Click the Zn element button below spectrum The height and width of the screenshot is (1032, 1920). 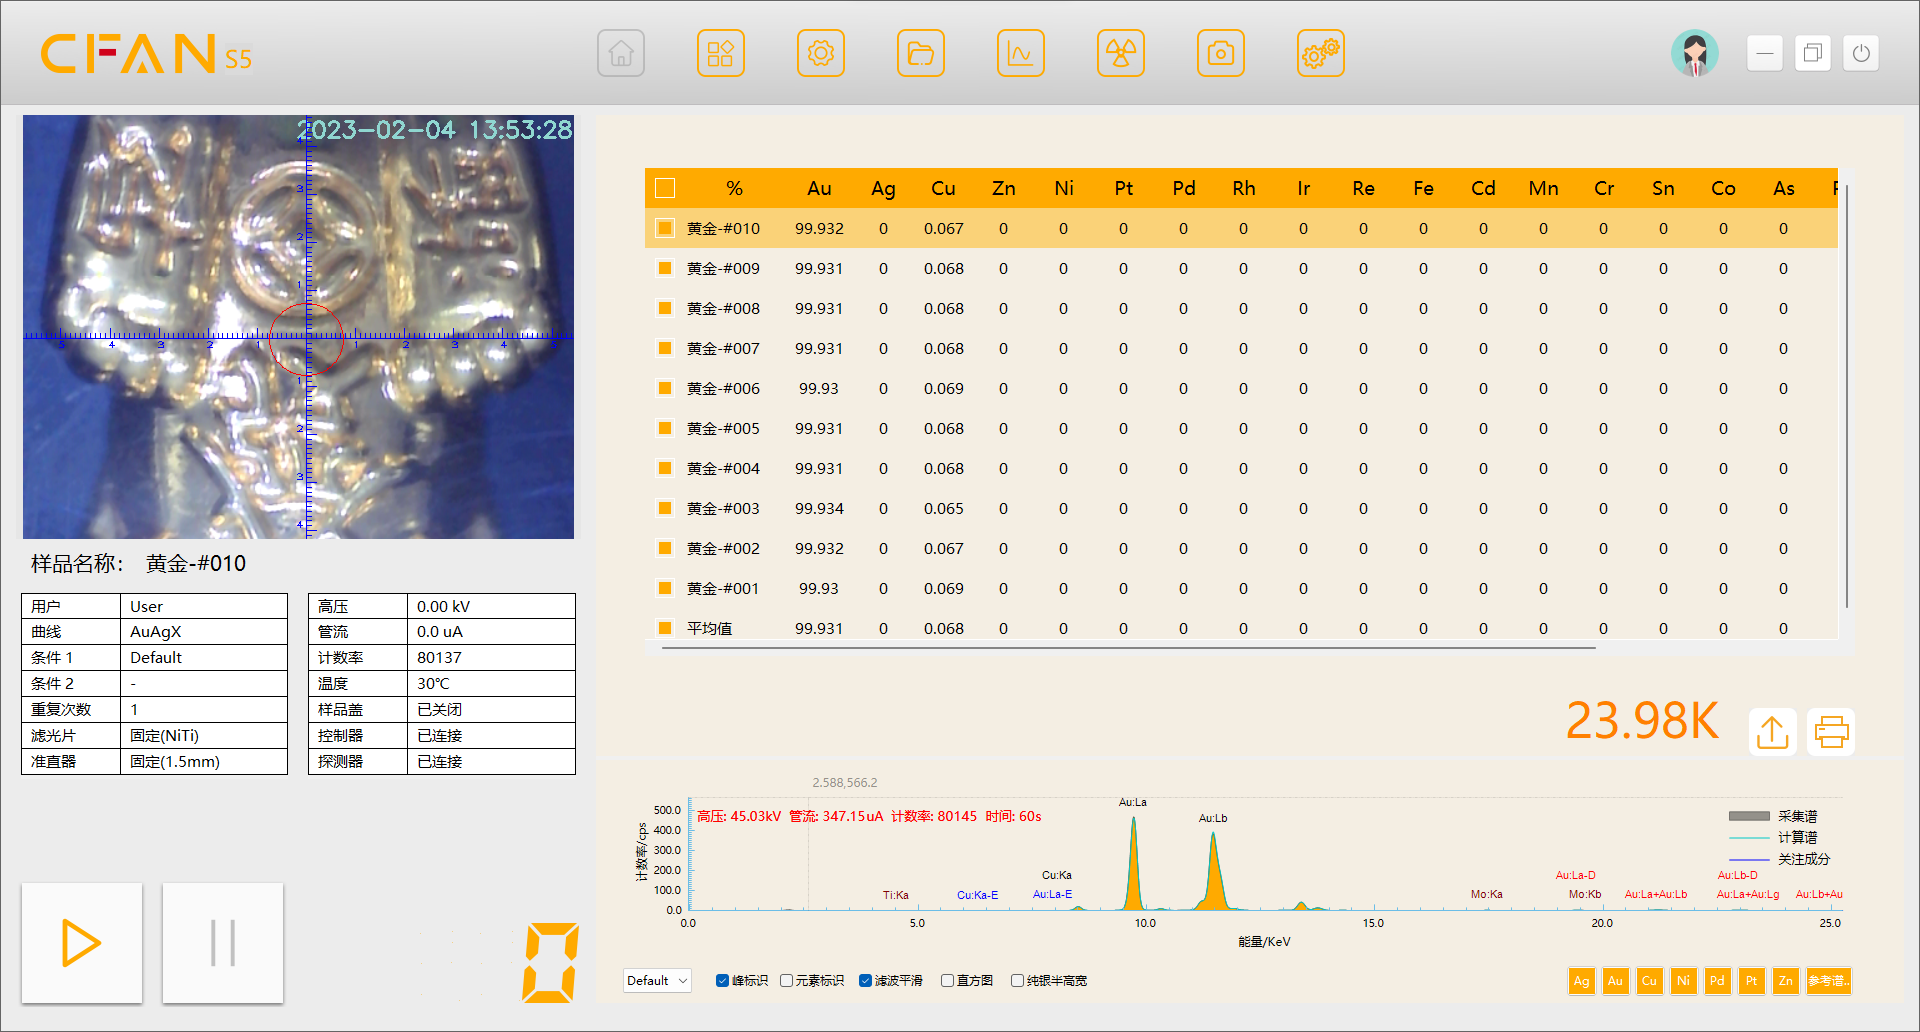tap(1785, 980)
